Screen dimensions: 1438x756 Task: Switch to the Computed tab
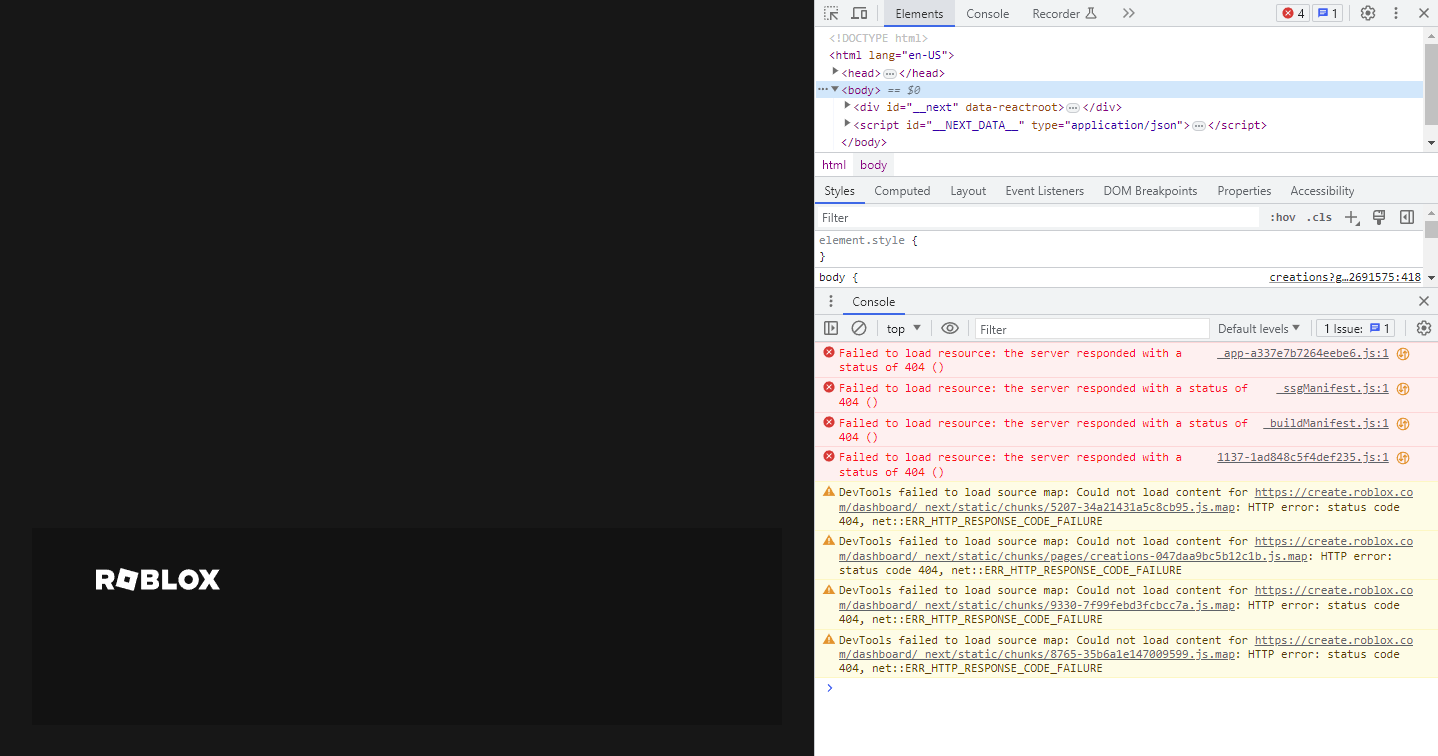tap(901, 191)
